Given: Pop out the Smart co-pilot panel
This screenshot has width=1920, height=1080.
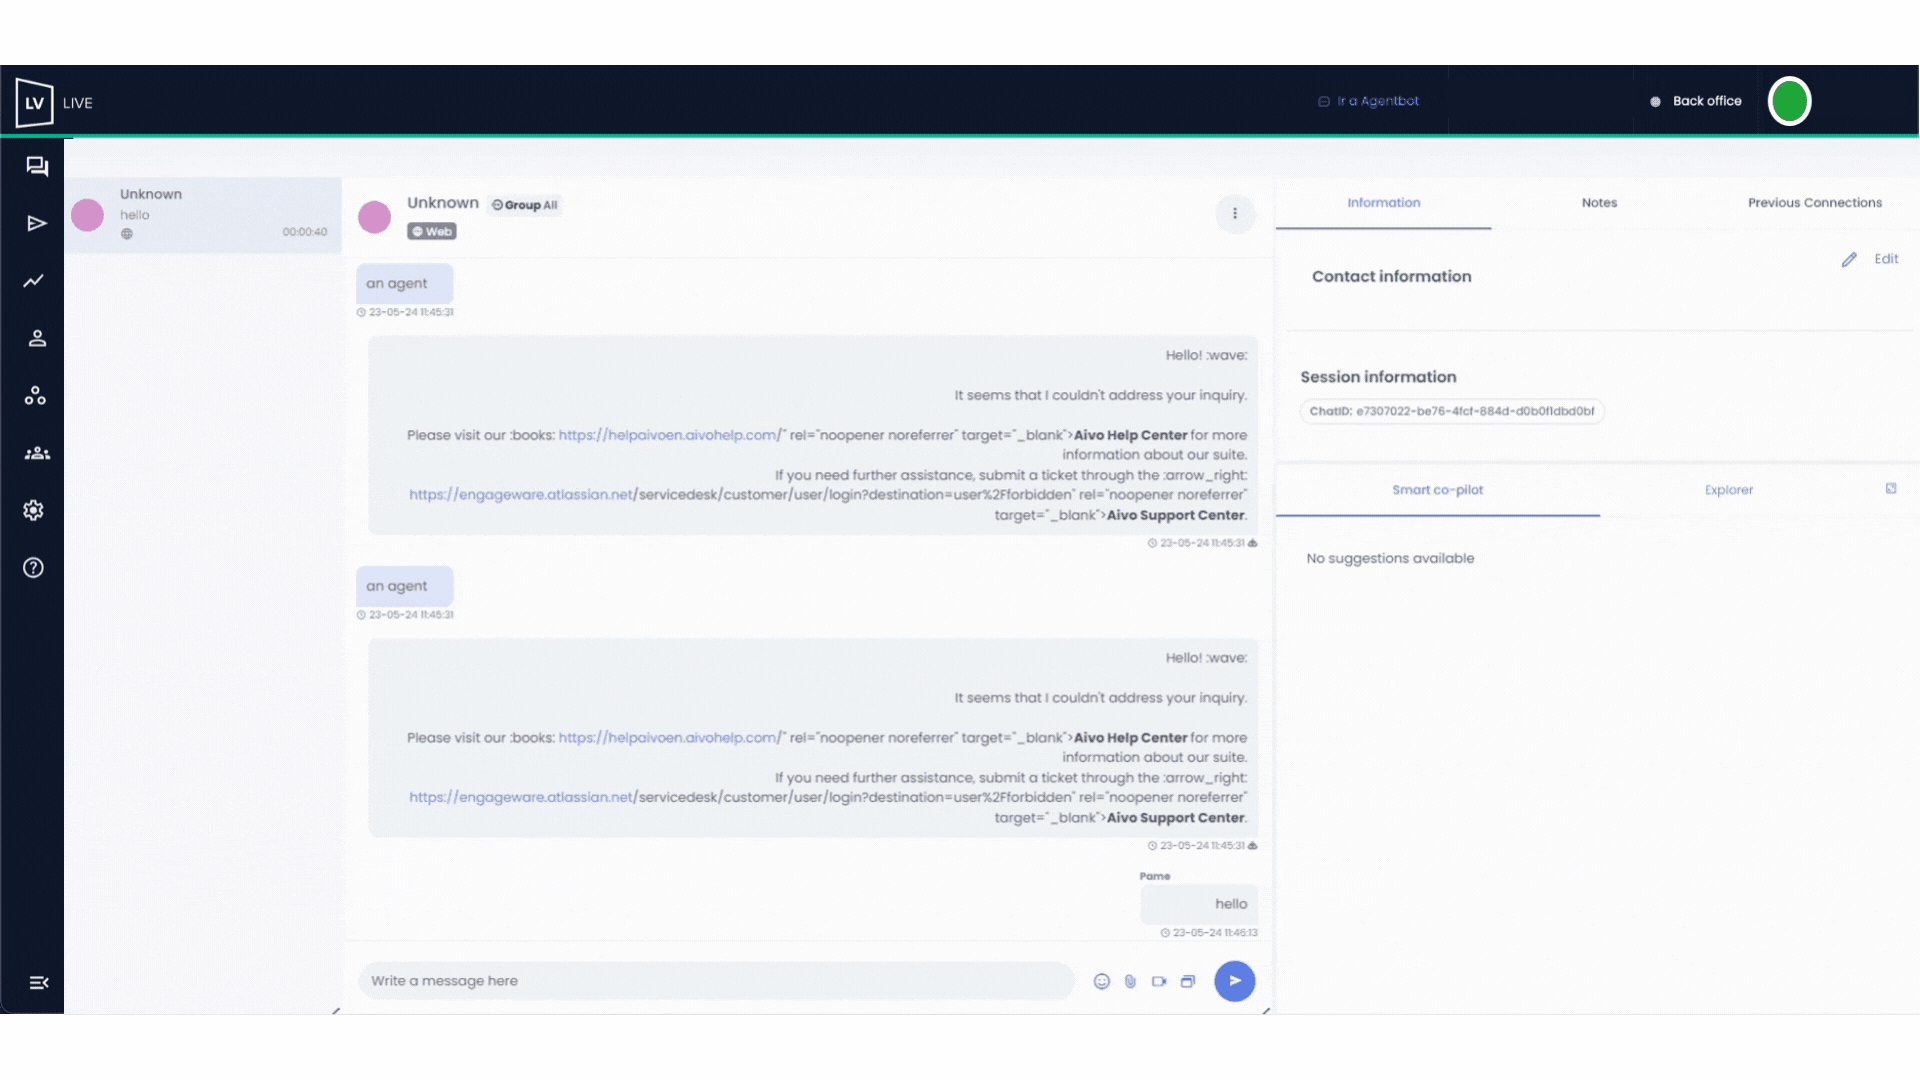Looking at the screenshot, I should (x=1891, y=489).
